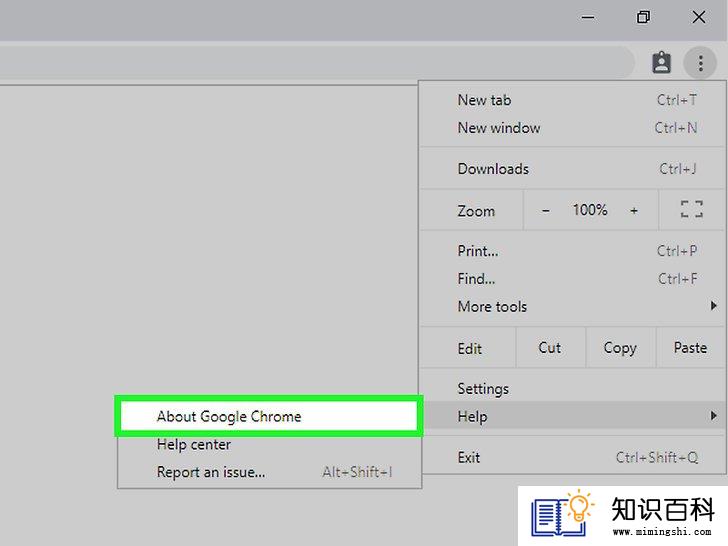Select Report an issue... option
Viewport: 728px width, 546px height.
269,472
